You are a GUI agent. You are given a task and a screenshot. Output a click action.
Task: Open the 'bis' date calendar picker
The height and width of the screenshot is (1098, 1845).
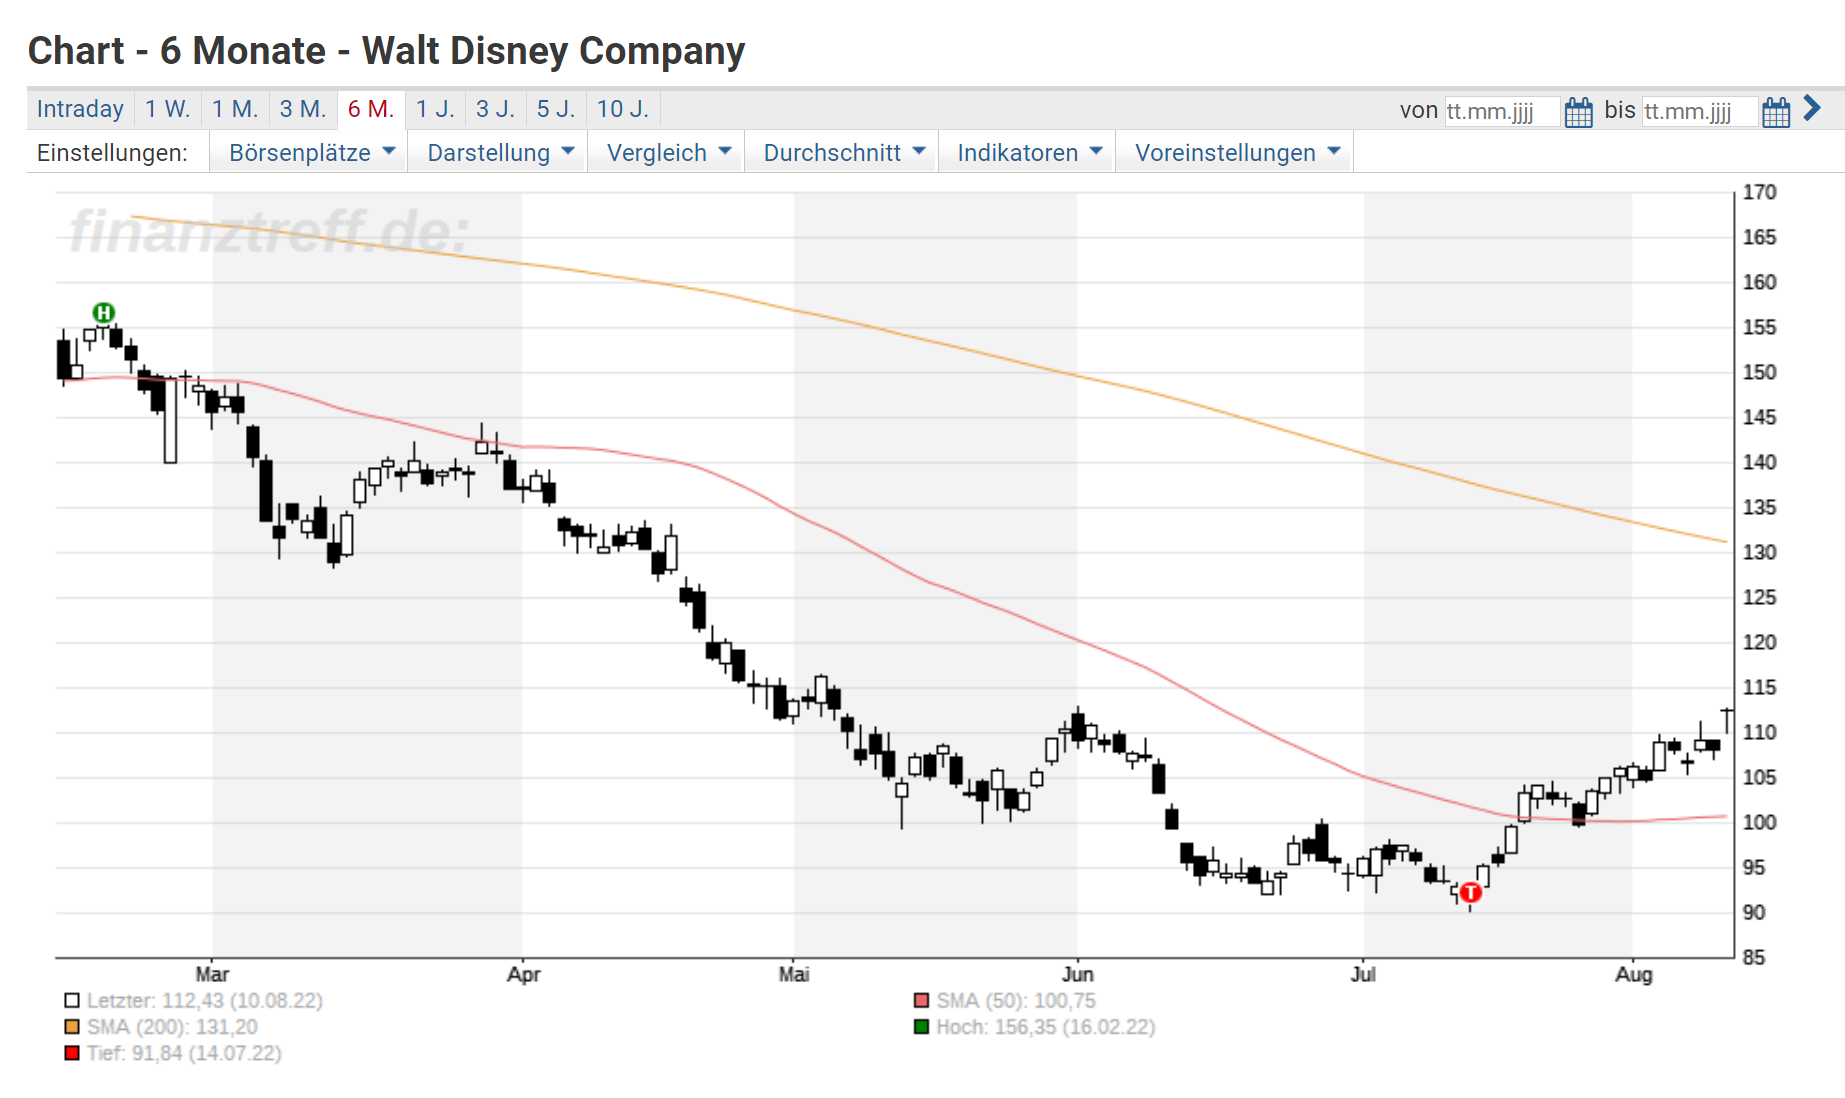click(x=1776, y=111)
